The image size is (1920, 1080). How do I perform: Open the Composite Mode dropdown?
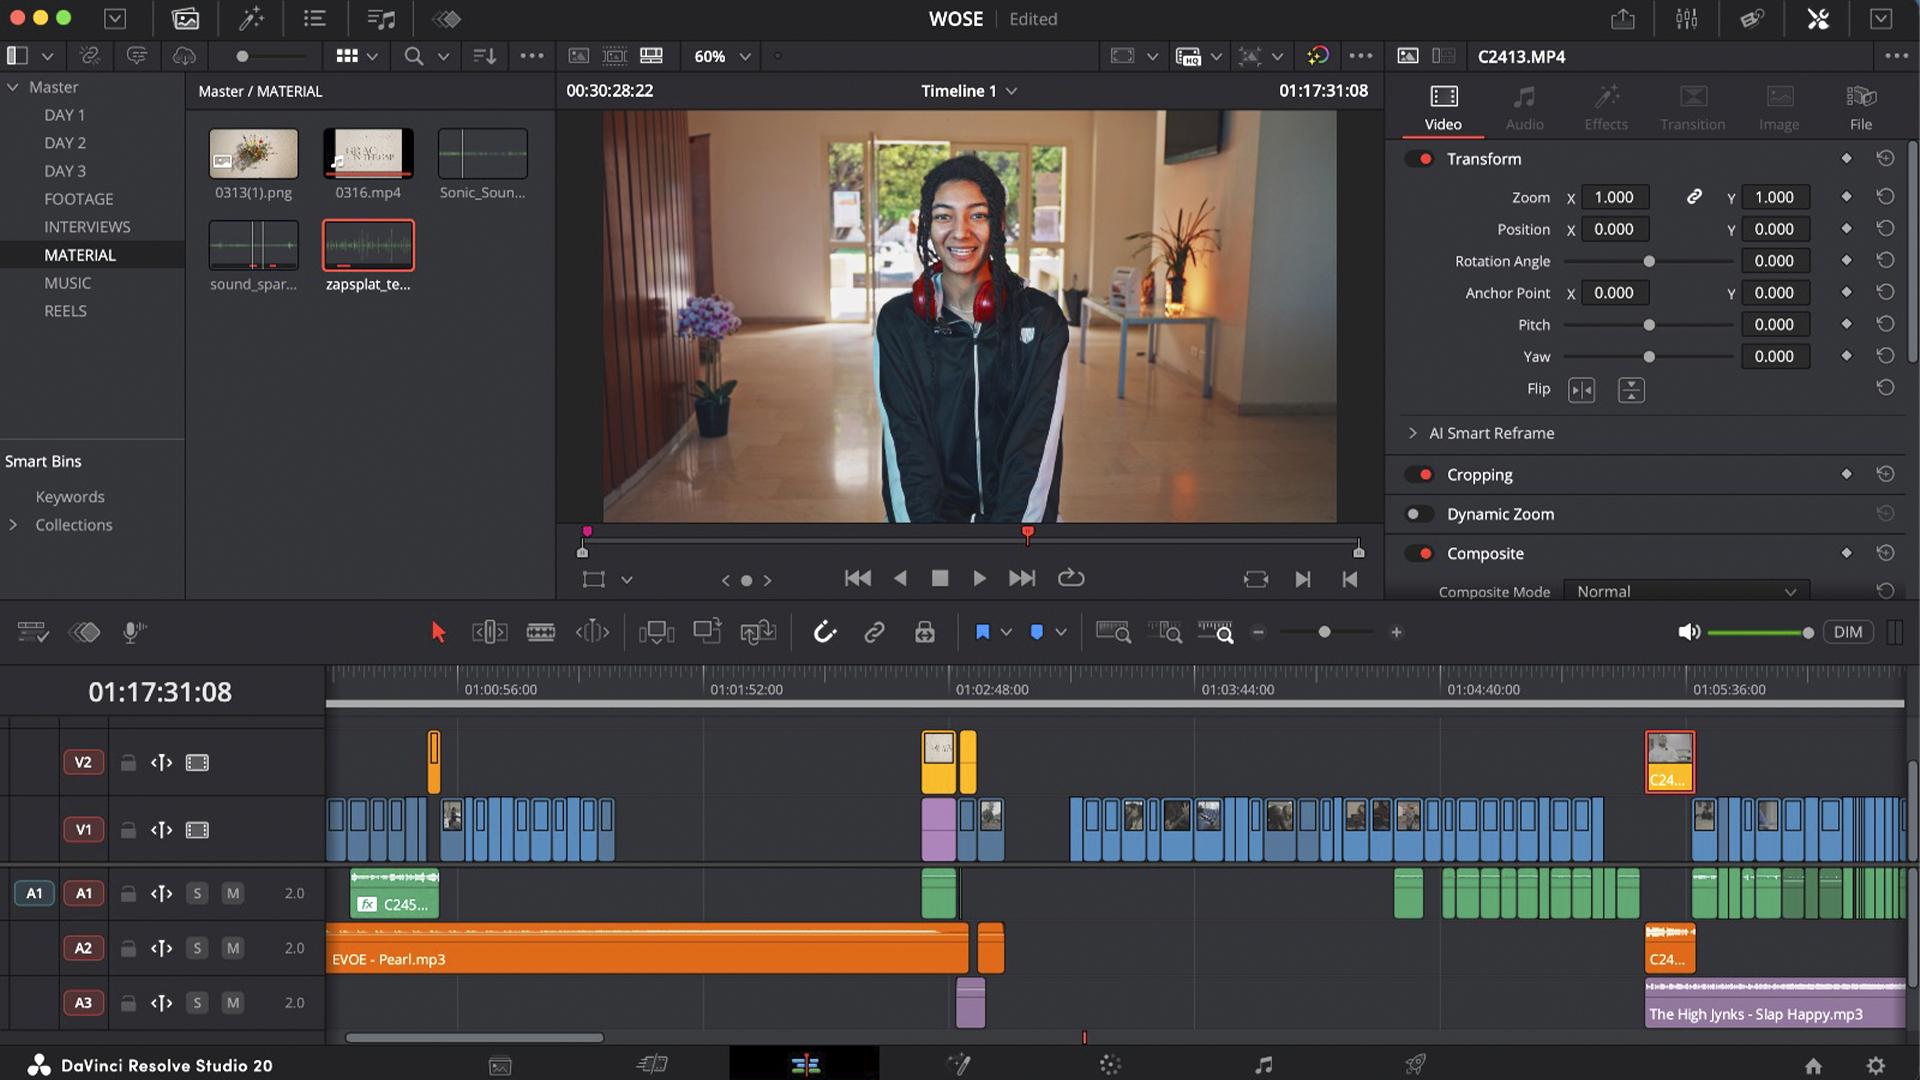[1686, 591]
